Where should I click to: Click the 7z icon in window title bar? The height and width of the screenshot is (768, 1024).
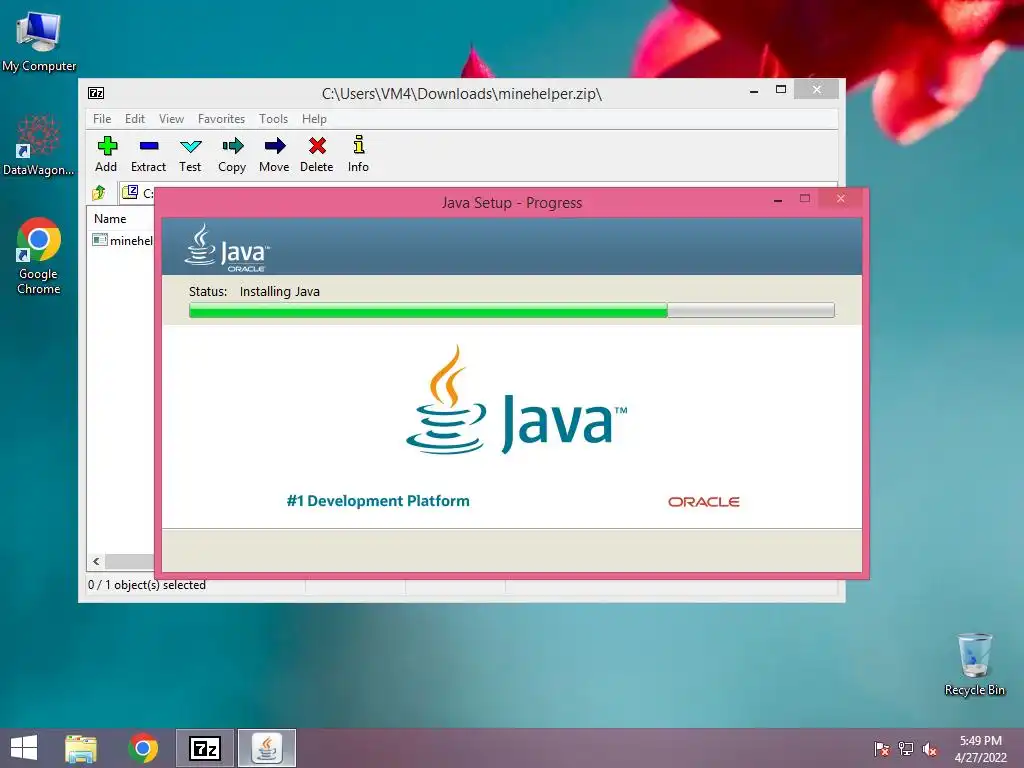tap(96, 93)
